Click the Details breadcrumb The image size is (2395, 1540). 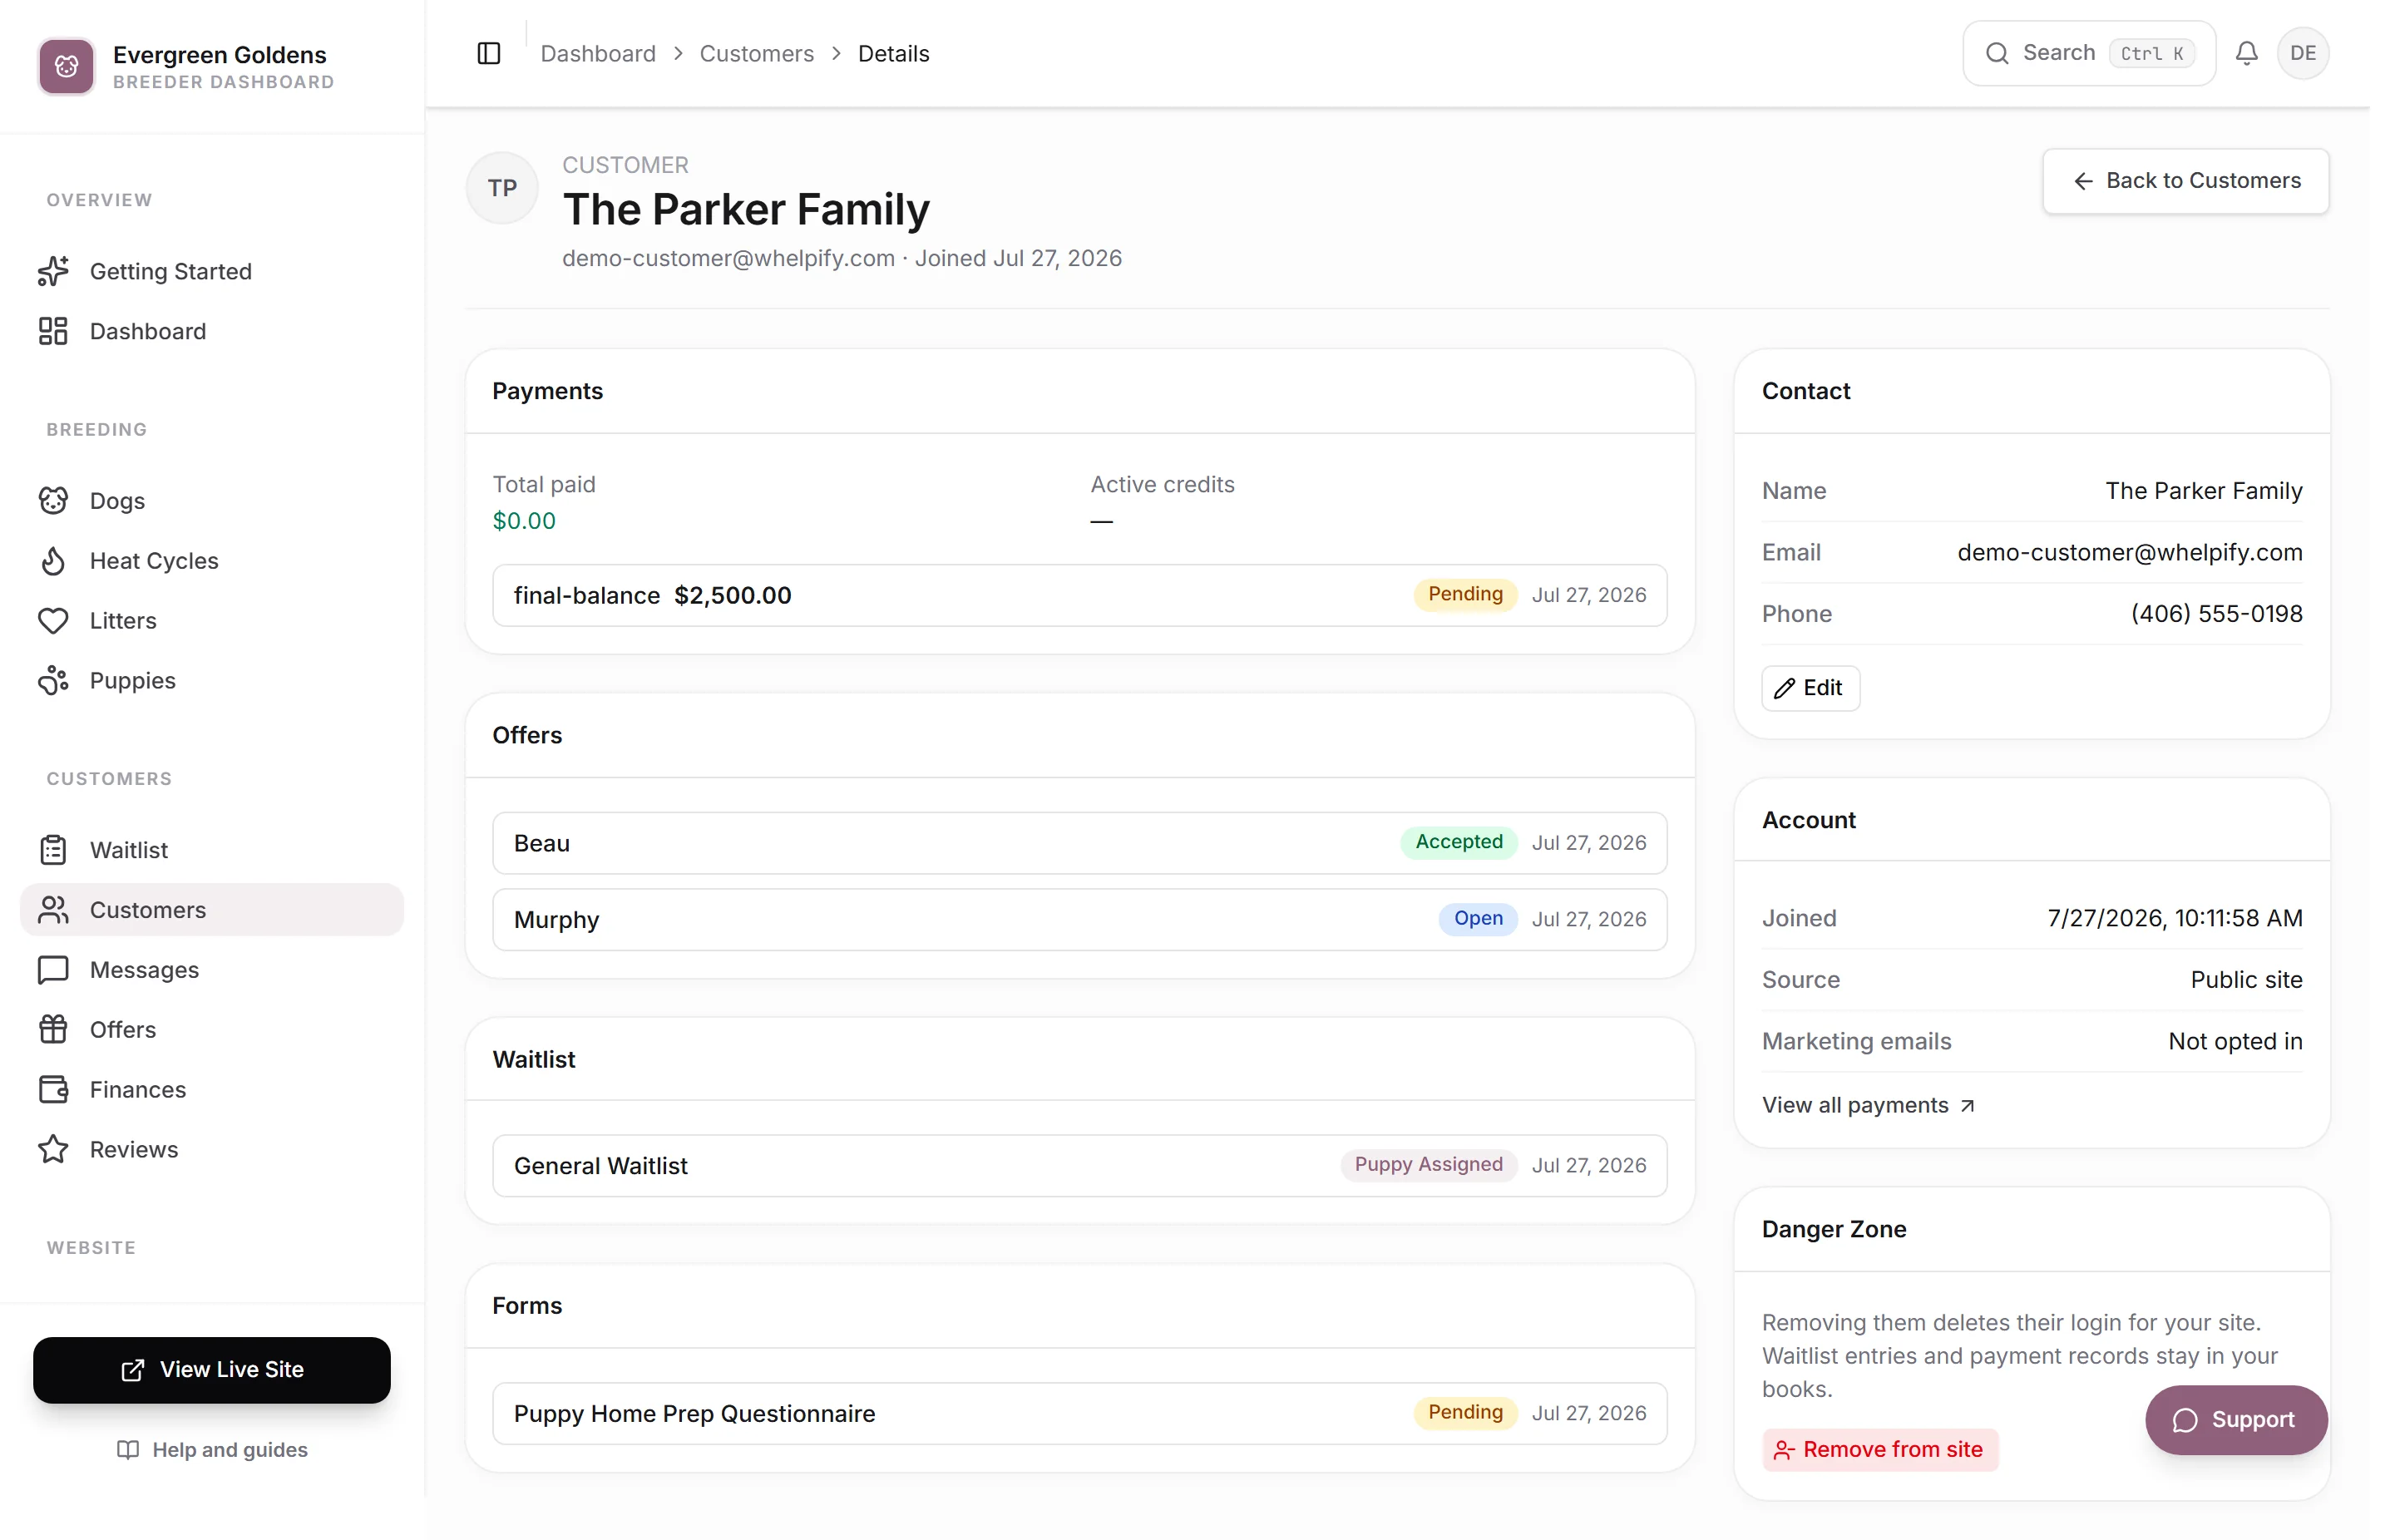pyautogui.click(x=894, y=54)
